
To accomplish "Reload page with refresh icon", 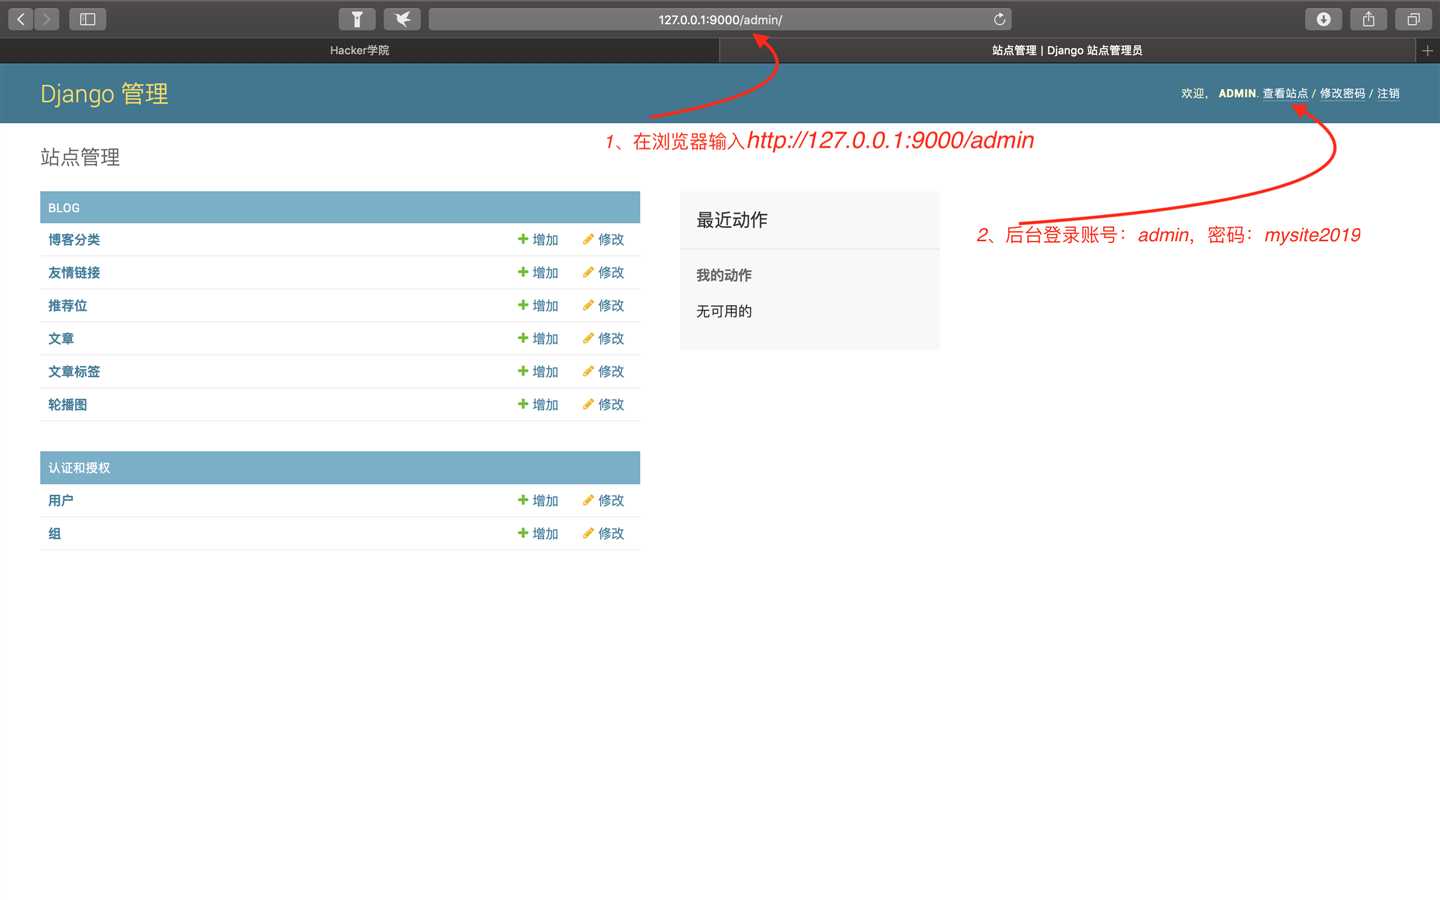I will [x=999, y=19].
